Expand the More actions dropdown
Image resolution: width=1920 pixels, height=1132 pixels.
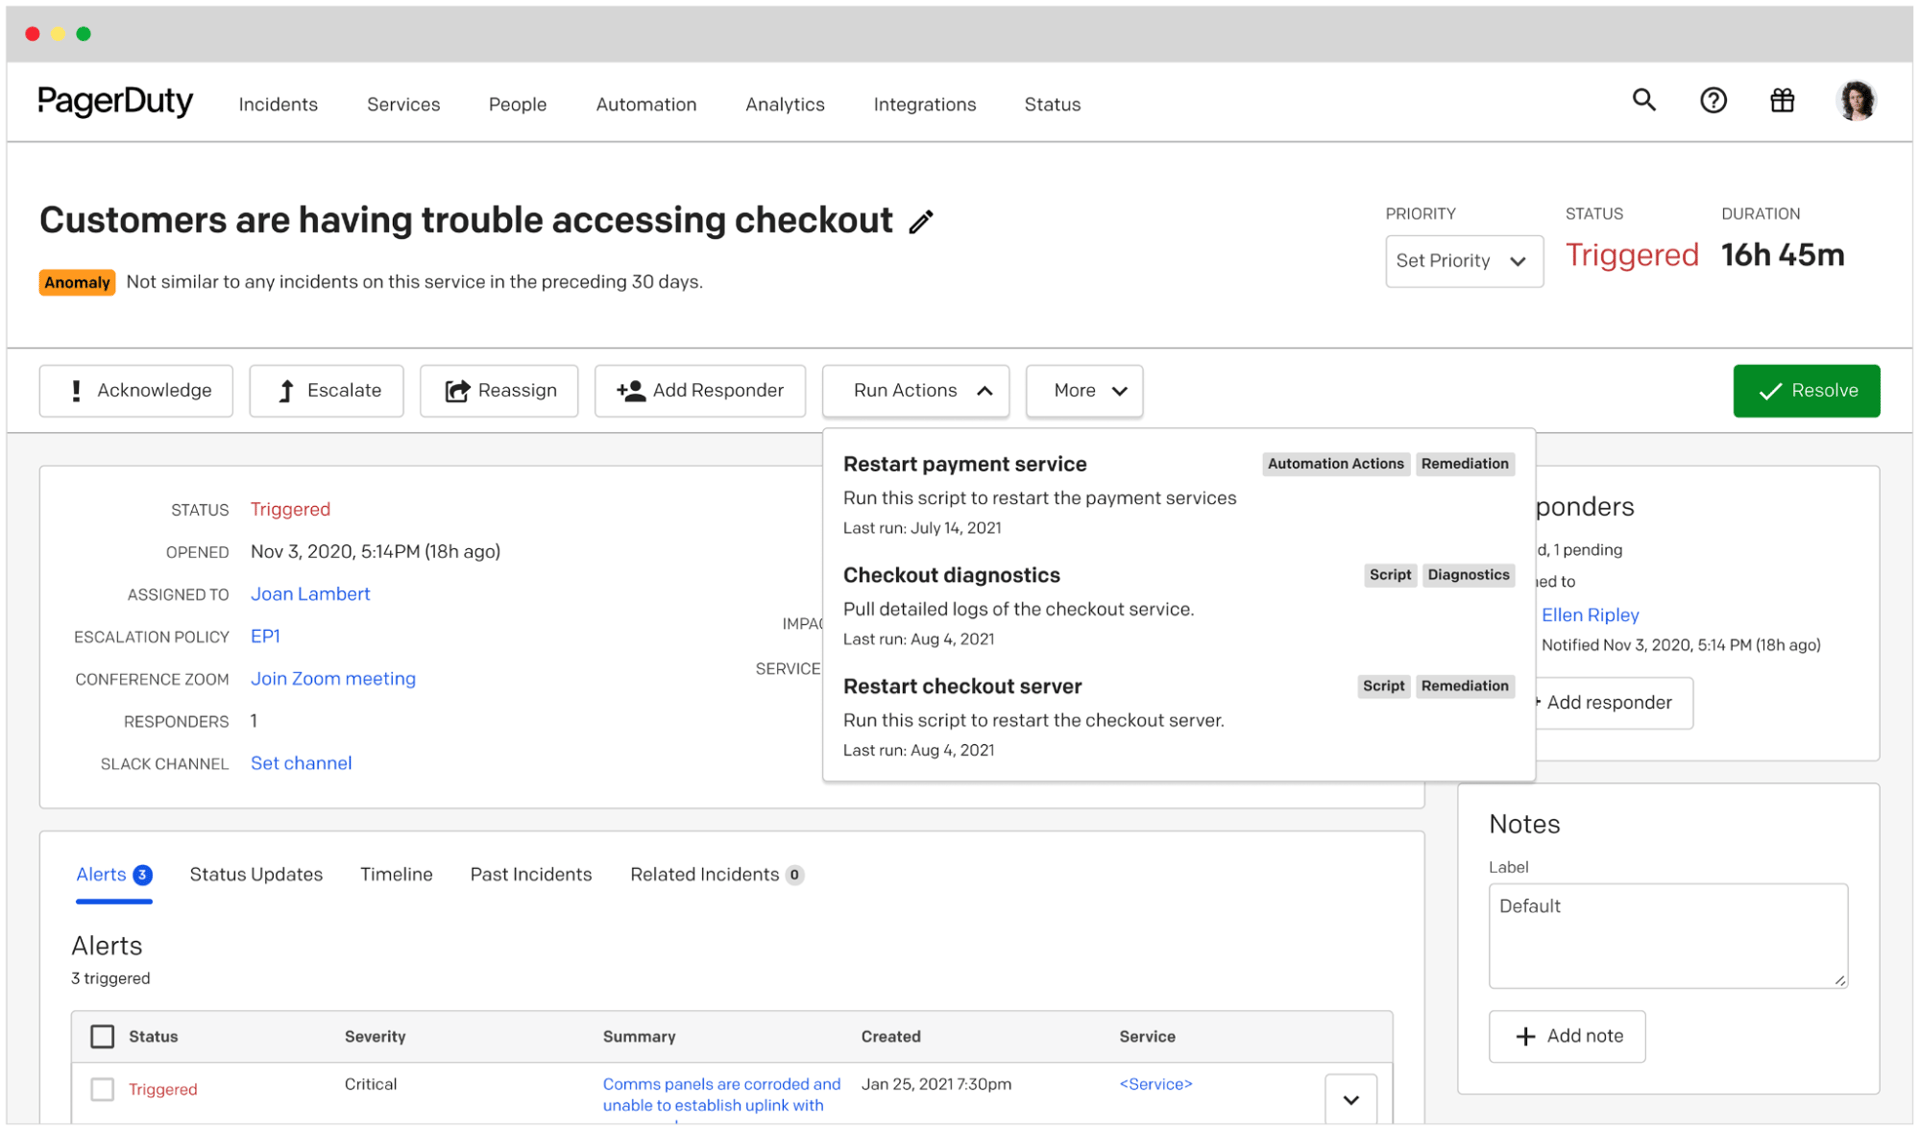click(x=1084, y=391)
